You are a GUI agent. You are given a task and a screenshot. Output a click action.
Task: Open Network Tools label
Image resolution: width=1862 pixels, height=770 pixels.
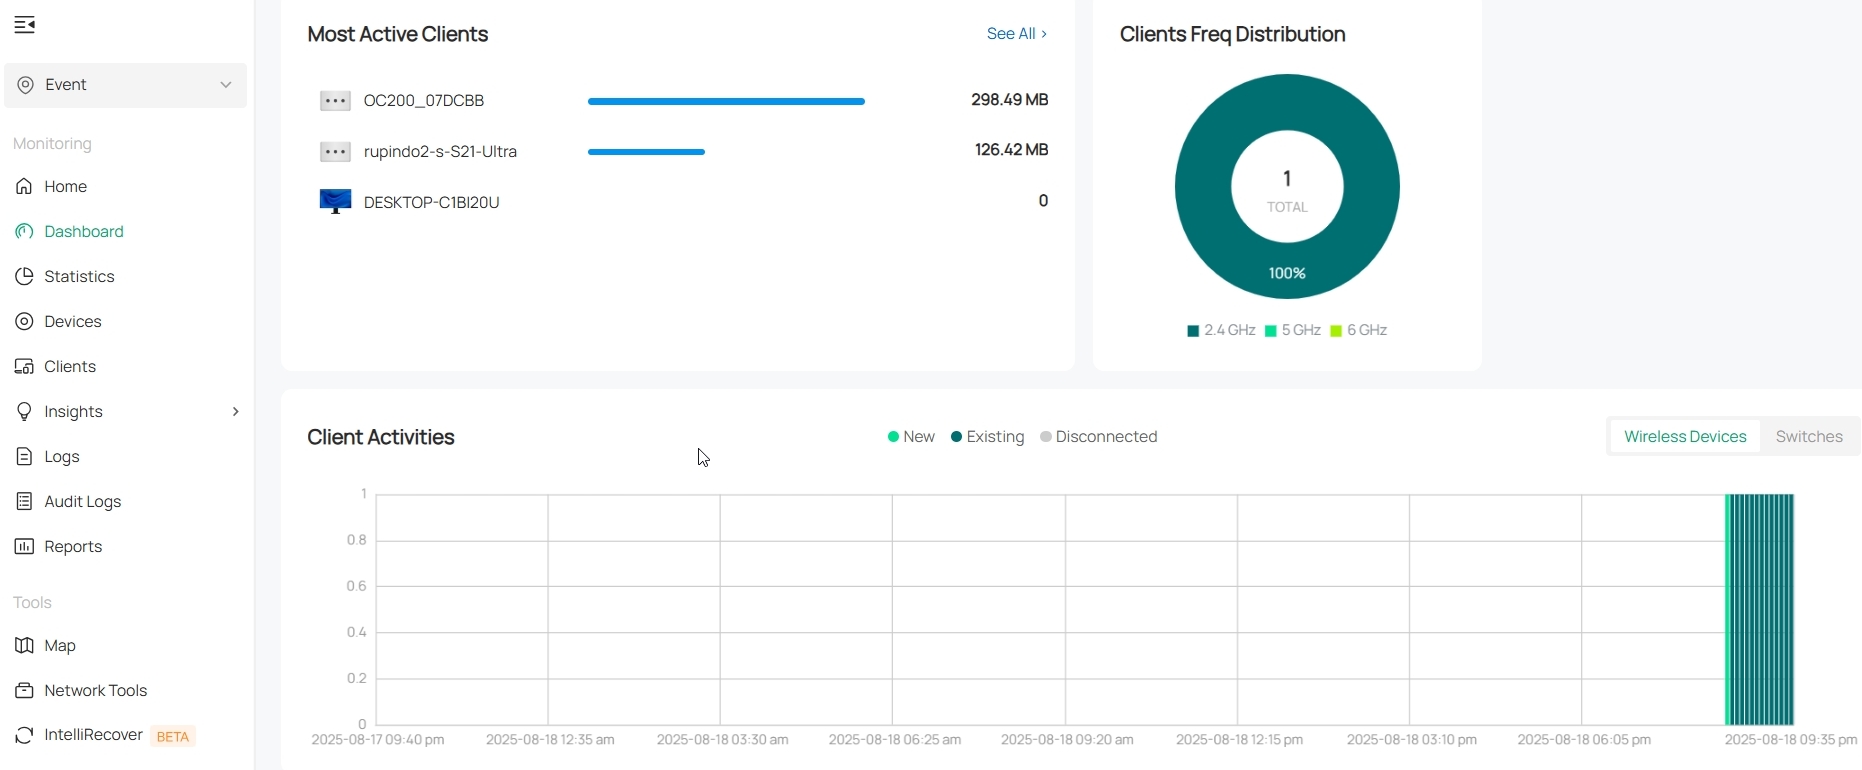[96, 690]
